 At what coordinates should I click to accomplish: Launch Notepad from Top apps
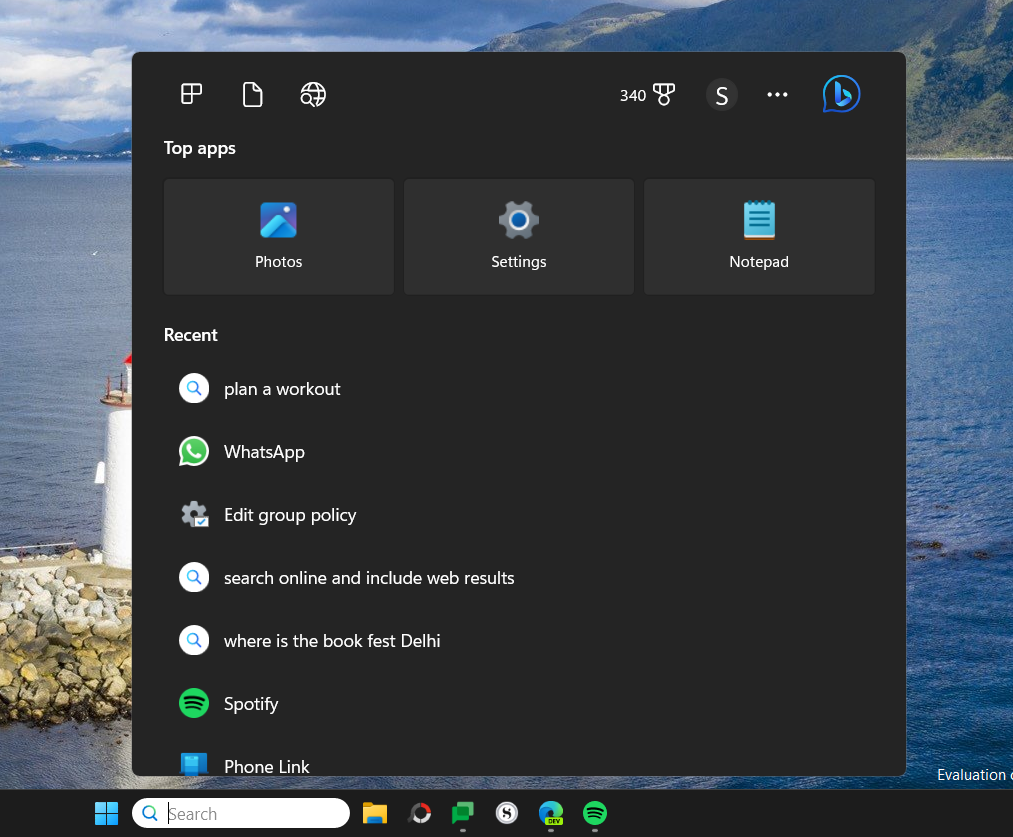click(758, 236)
